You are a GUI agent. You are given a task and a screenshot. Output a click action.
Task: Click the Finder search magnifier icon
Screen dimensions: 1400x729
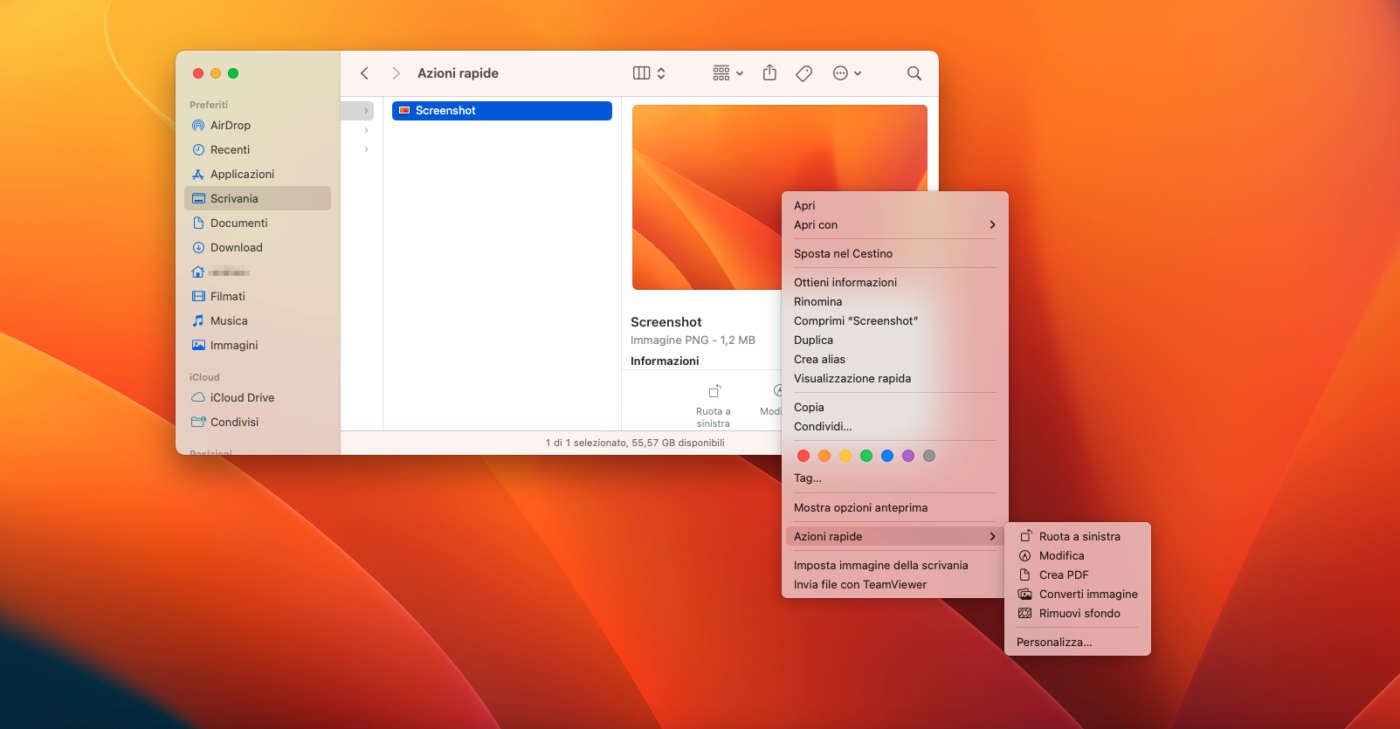coord(914,73)
